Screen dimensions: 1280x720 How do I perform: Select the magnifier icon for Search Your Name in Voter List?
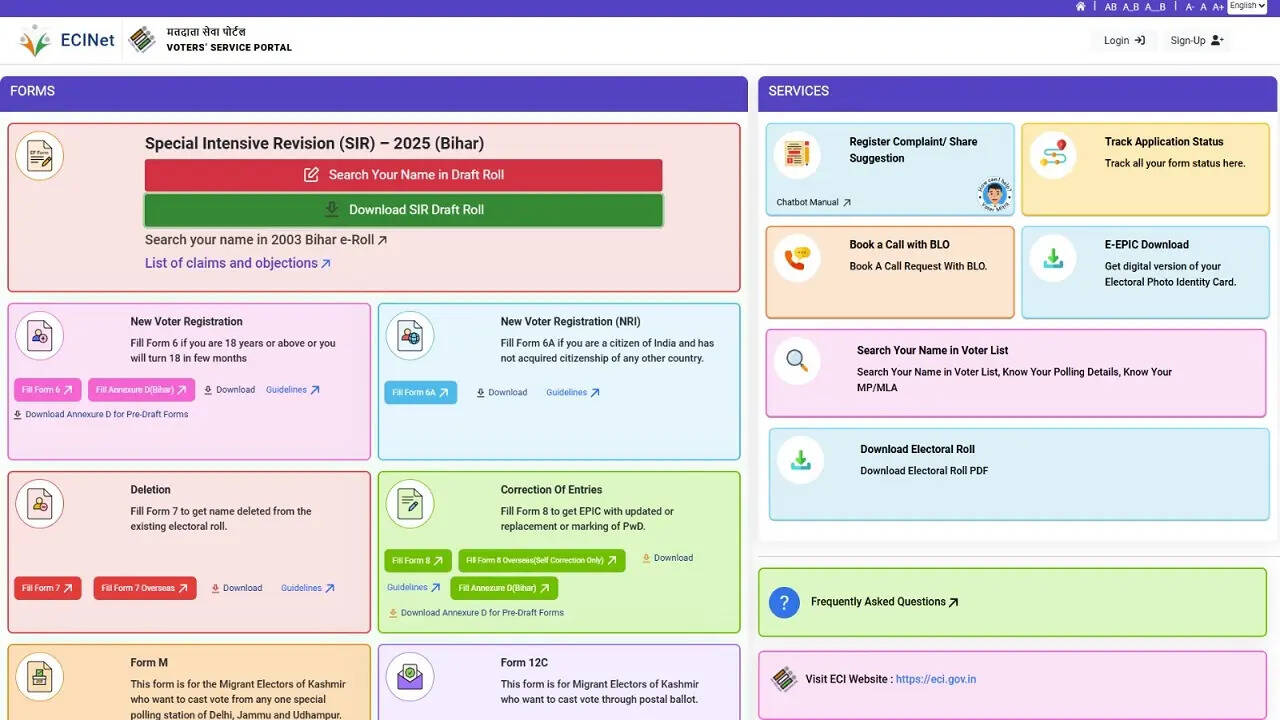[797, 362]
